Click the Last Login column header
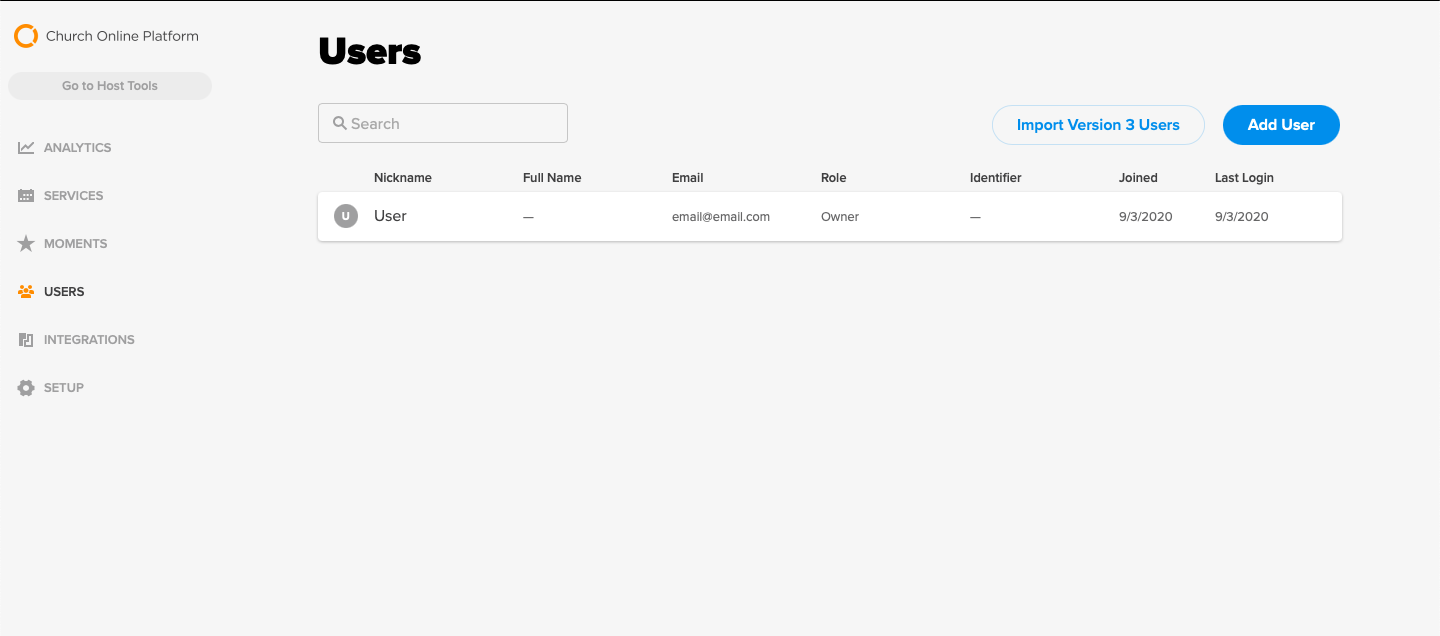The height and width of the screenshot is (636, 1440). pos(1244,178)
